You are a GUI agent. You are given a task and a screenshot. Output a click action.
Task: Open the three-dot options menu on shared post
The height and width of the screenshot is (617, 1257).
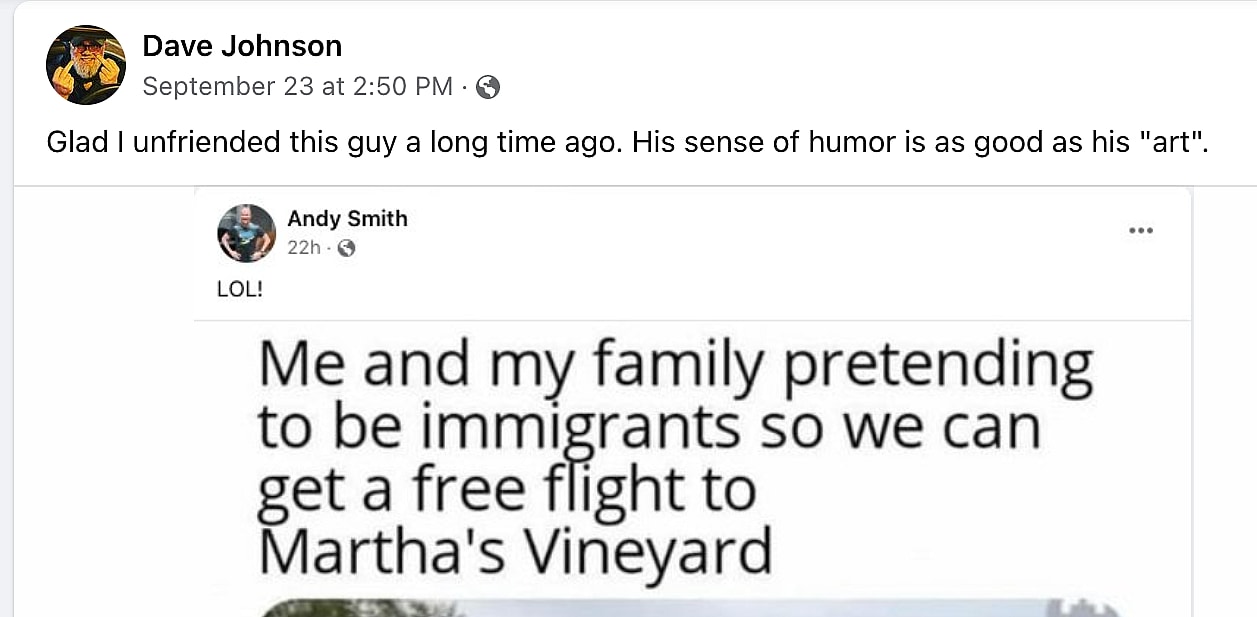point(1140,231)
